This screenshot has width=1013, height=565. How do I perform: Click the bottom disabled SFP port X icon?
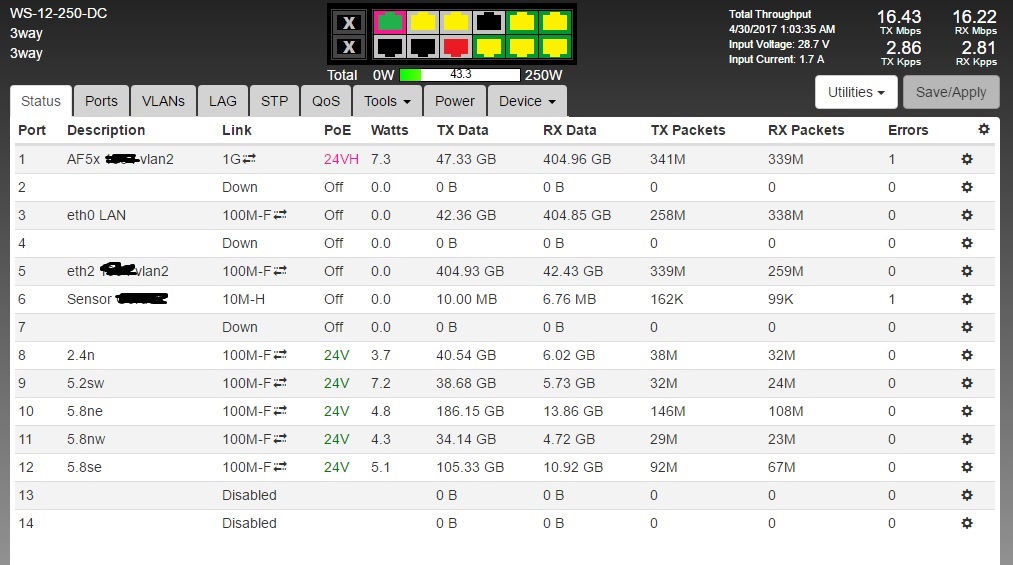tap(348, 47)
